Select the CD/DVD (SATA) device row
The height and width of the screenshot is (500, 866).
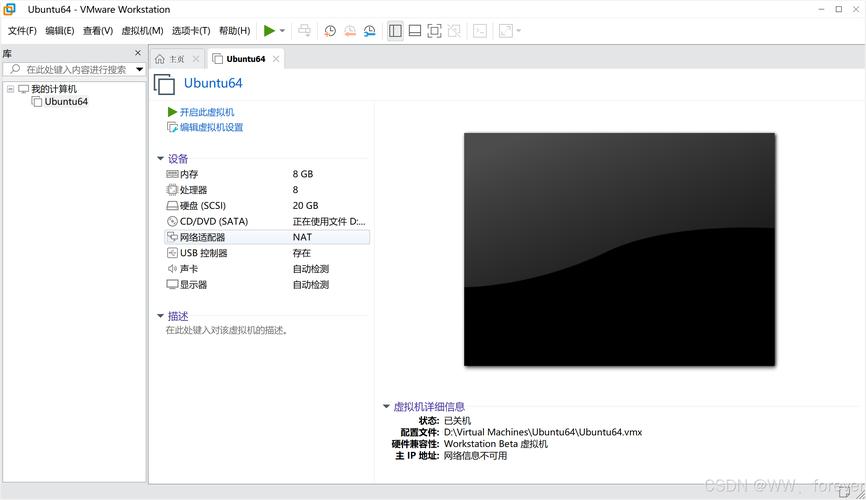click(267, 222)
